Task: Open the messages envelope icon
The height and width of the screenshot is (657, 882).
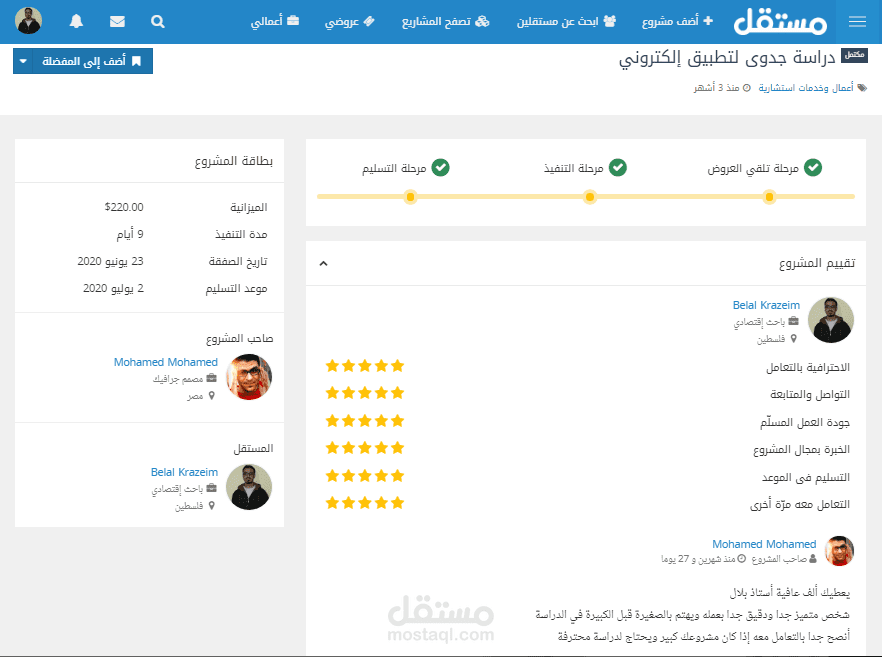Action: coord(117,21)
